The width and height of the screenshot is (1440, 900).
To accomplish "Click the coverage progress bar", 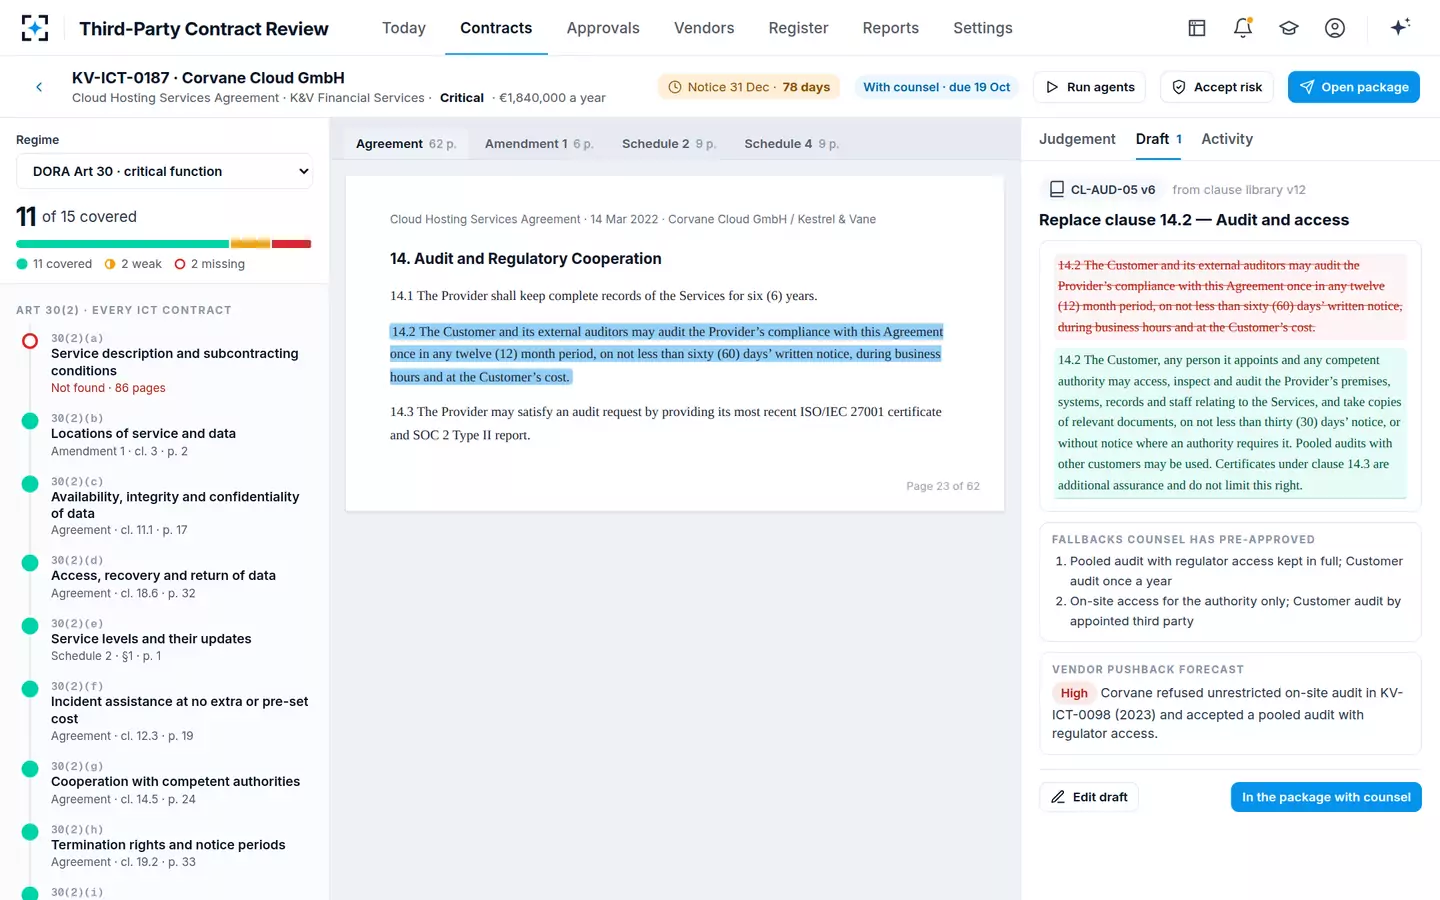I will (x=164, y=244).
